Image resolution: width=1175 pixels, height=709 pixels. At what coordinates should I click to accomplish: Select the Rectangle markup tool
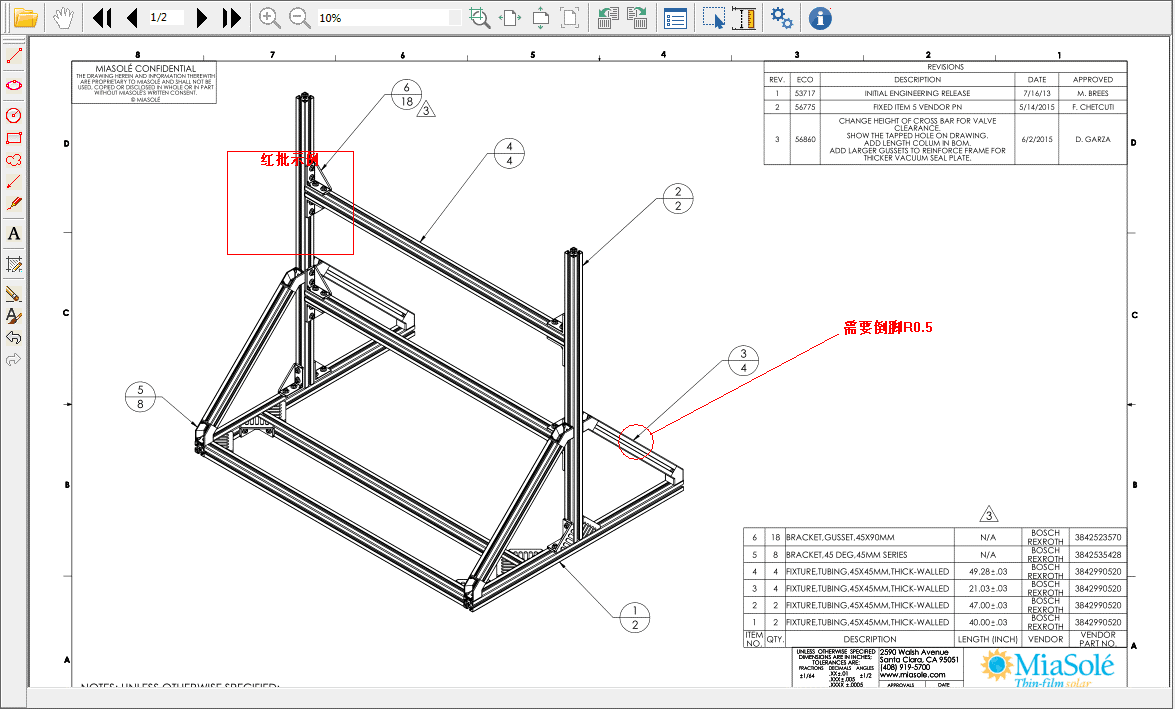13,138
